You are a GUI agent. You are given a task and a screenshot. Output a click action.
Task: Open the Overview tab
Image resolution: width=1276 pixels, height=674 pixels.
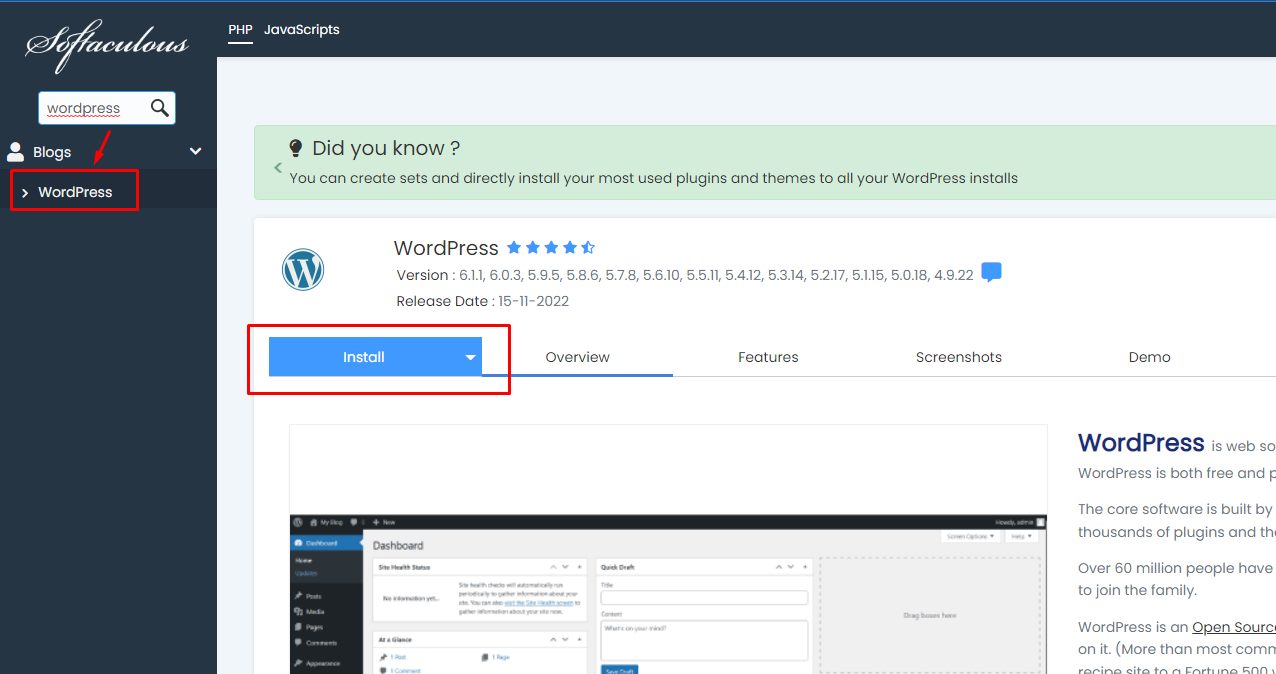click(x=578, y=357)
